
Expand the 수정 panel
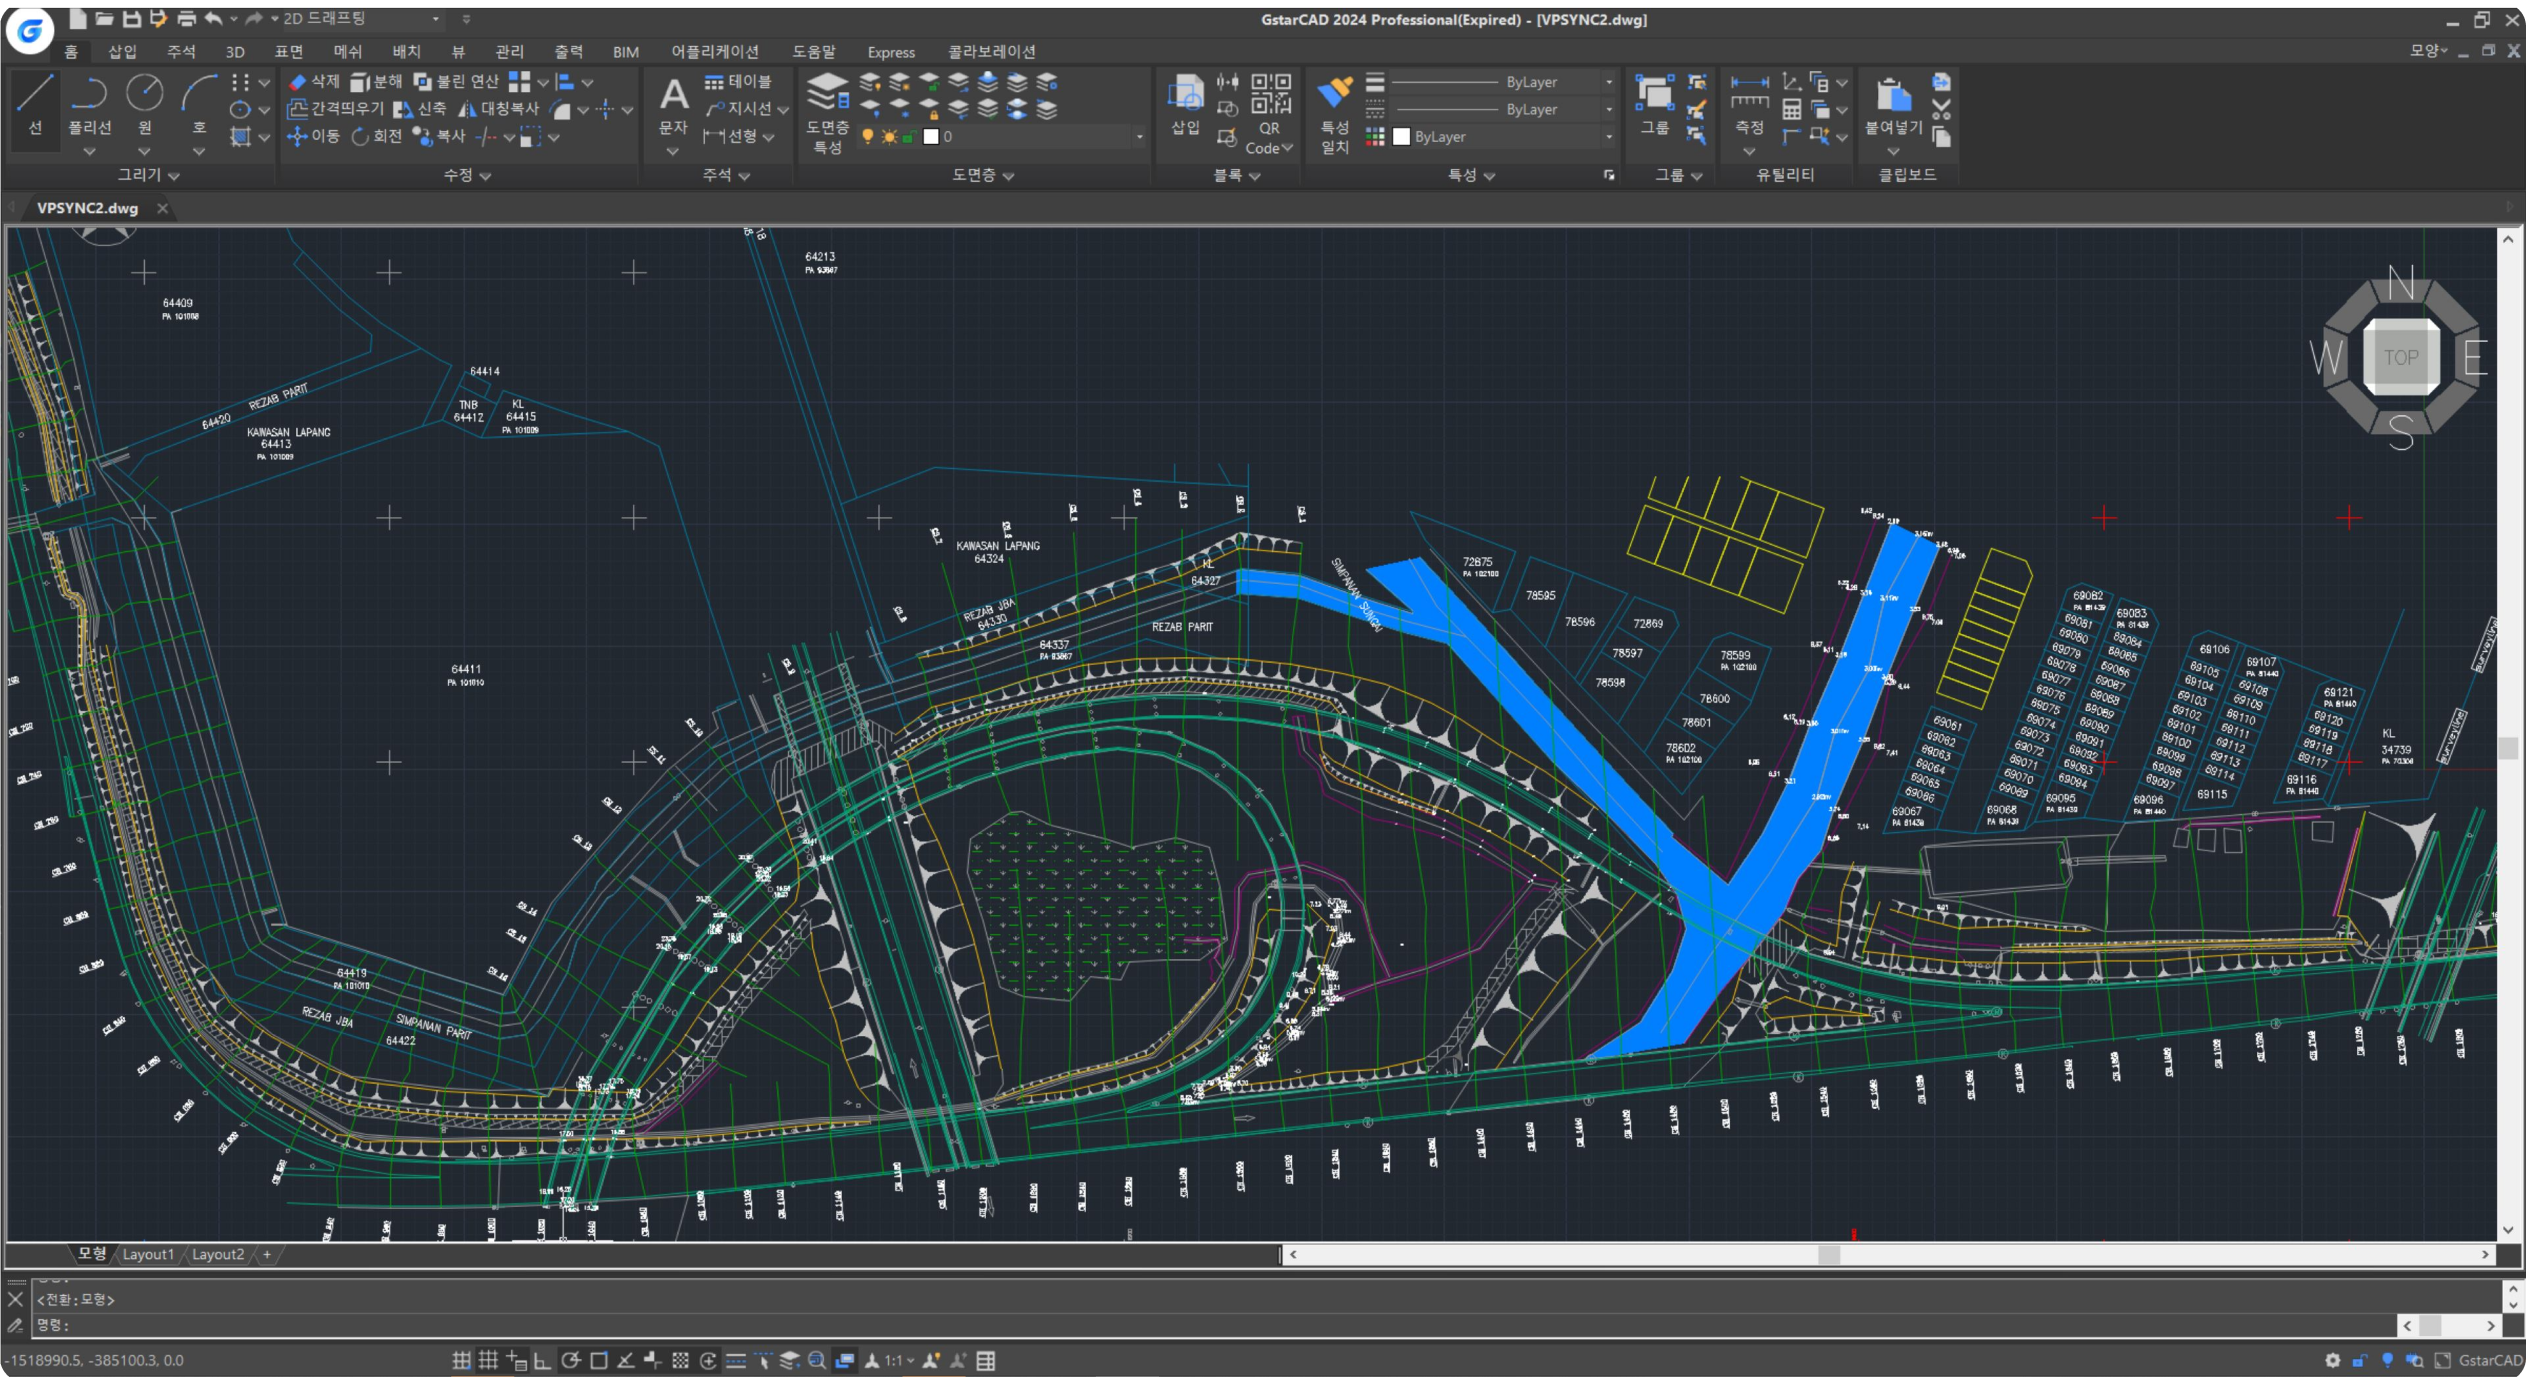(467, 175)
